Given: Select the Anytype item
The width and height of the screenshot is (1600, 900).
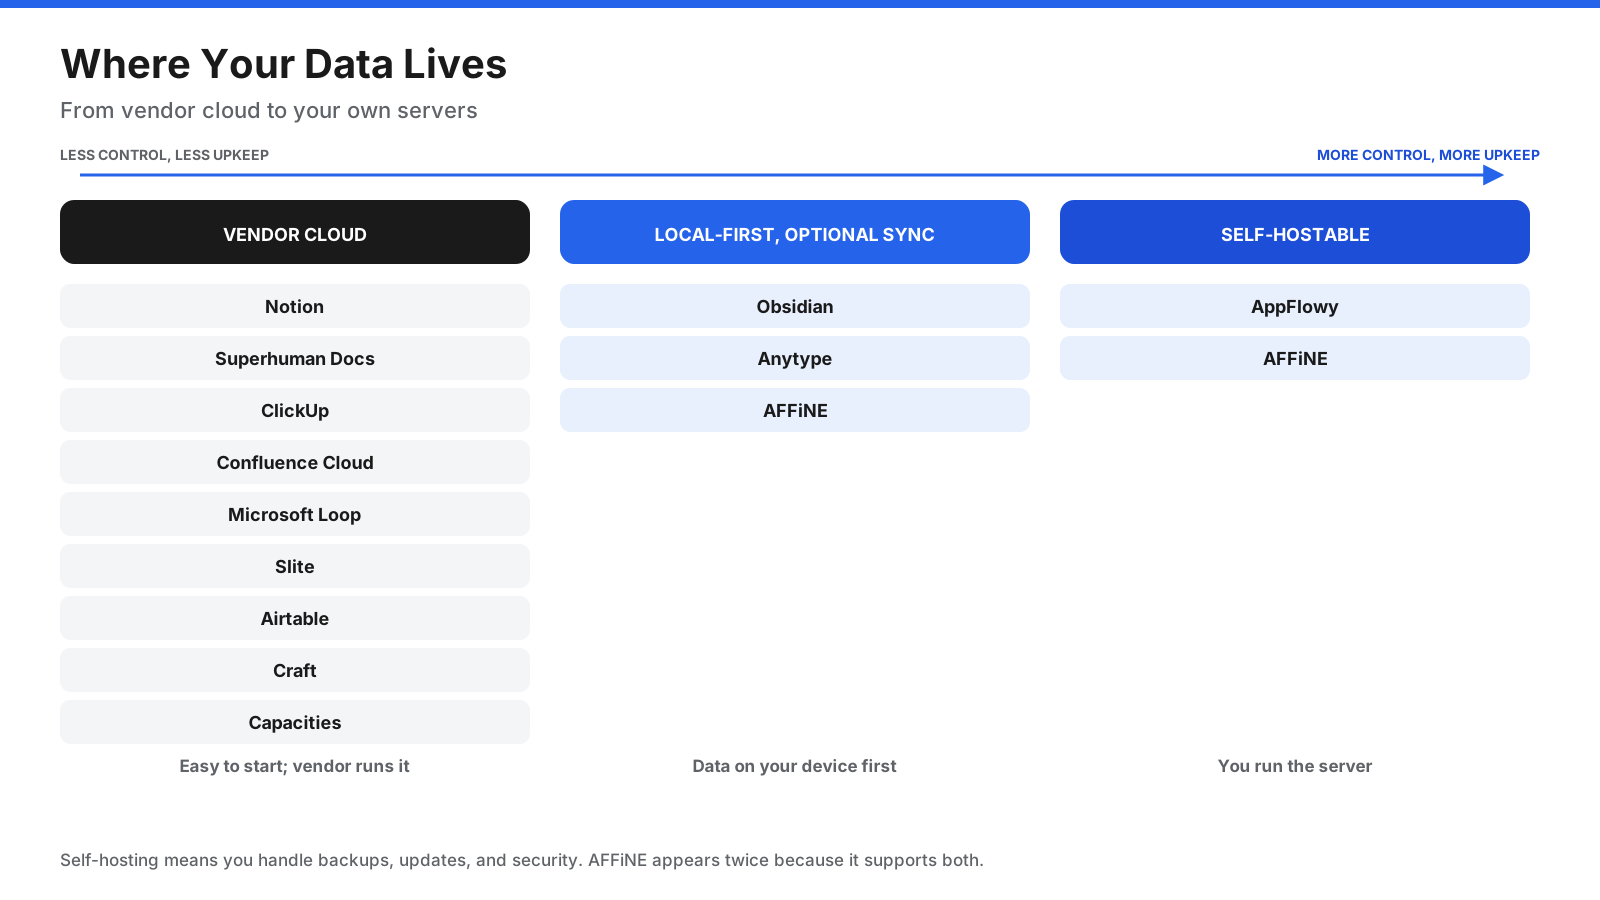Looking at the screenshot, I should click(x=795, y=358).
